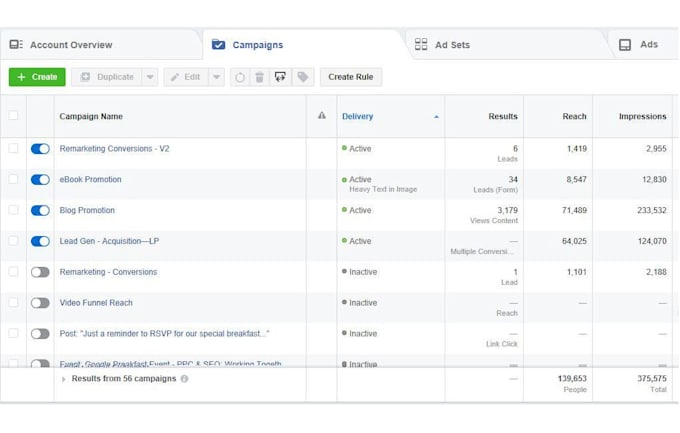Click the warning triangle column header
The height and width of the screenshot is (433, 680).
coord(322,115)
